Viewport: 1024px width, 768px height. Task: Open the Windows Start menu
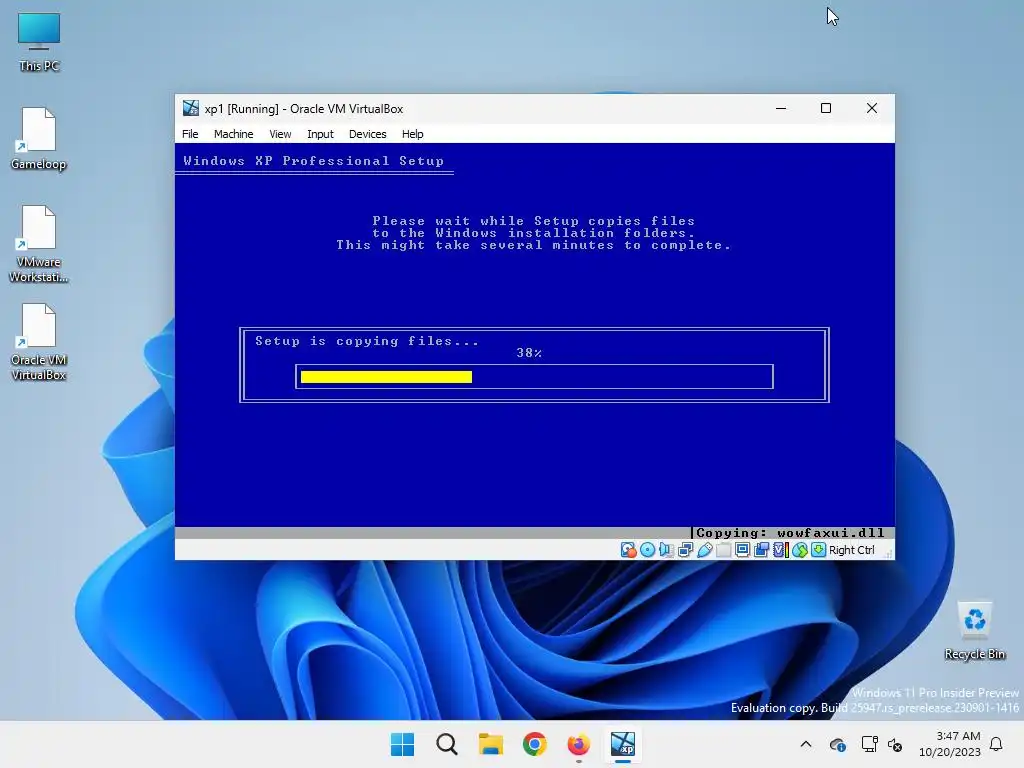click(402, 744)
